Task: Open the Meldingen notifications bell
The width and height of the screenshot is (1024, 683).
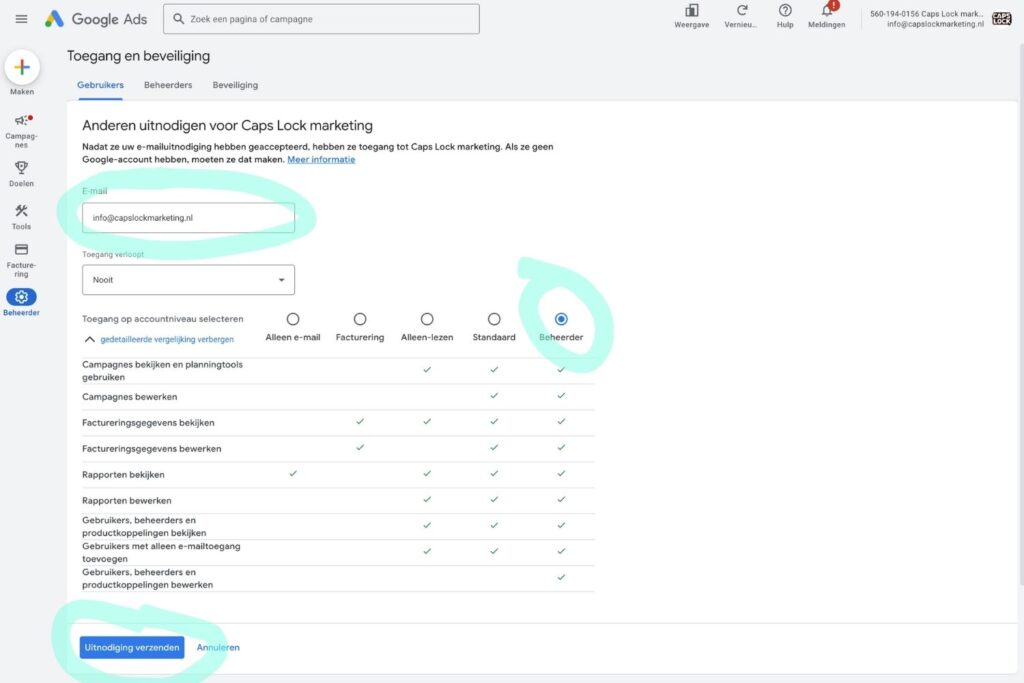Action: pyautogui.click(x=827, y=10)
